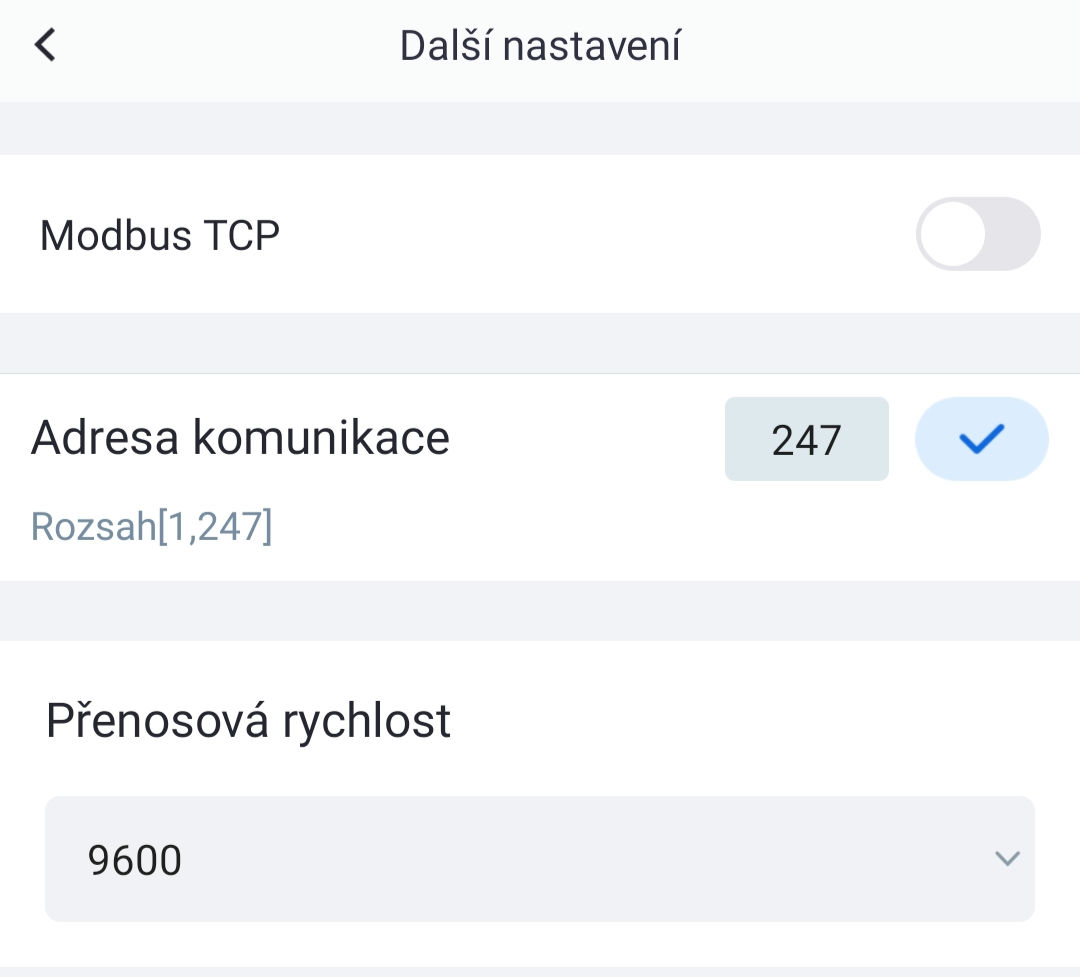Click the chevron in the 9600 field
The width and height of the screenshot is (1080, 977).
pyautogui.click(x=1006, y=858)
